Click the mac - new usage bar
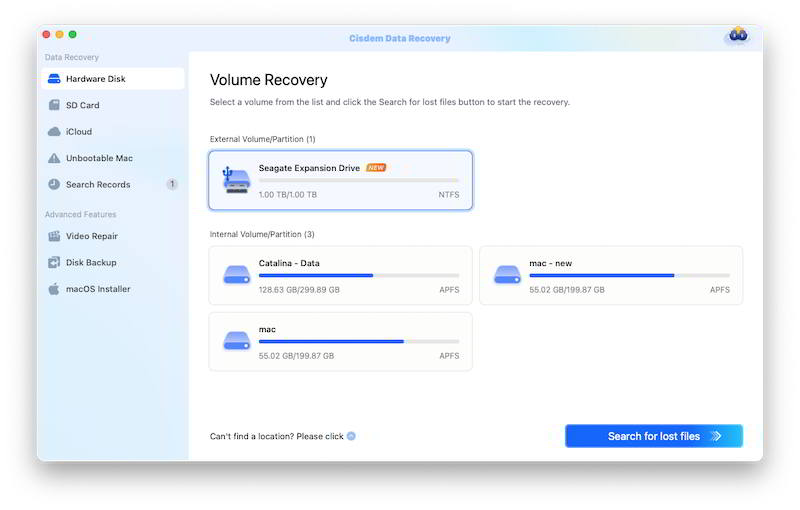Viewport: 800px width, 510px height. coord(630,275)
